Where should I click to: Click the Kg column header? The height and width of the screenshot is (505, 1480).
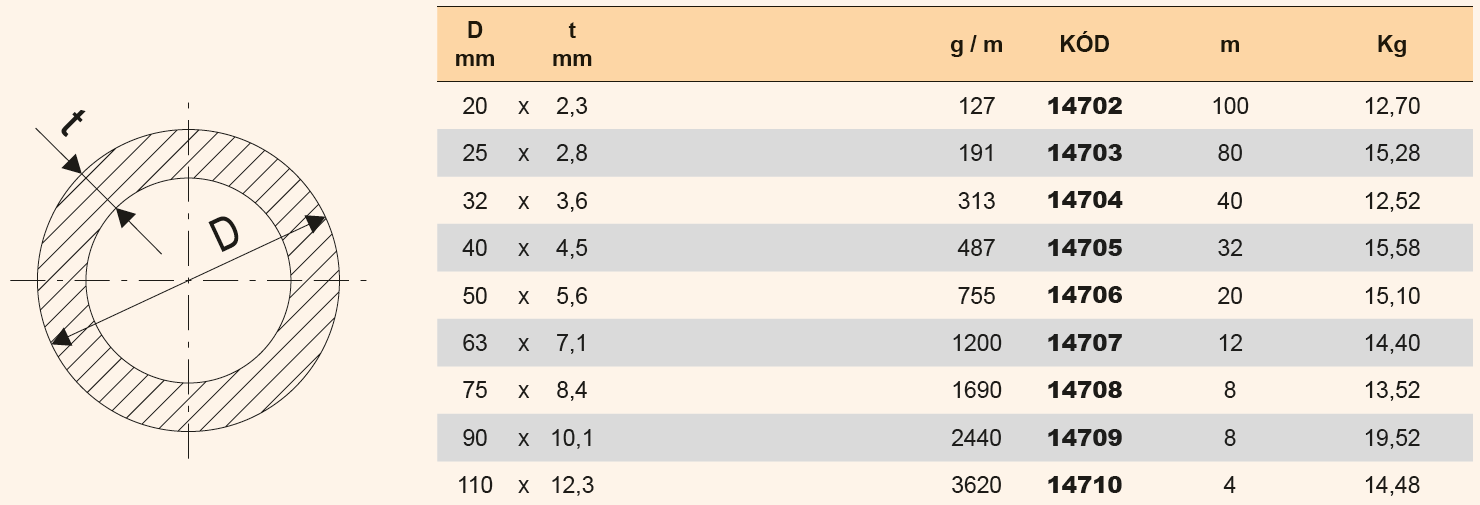[x=1392, y=46]
